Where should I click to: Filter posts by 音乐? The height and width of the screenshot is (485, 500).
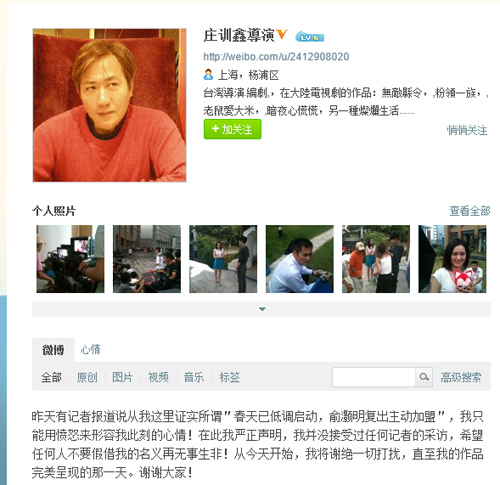tap(194, 377)
